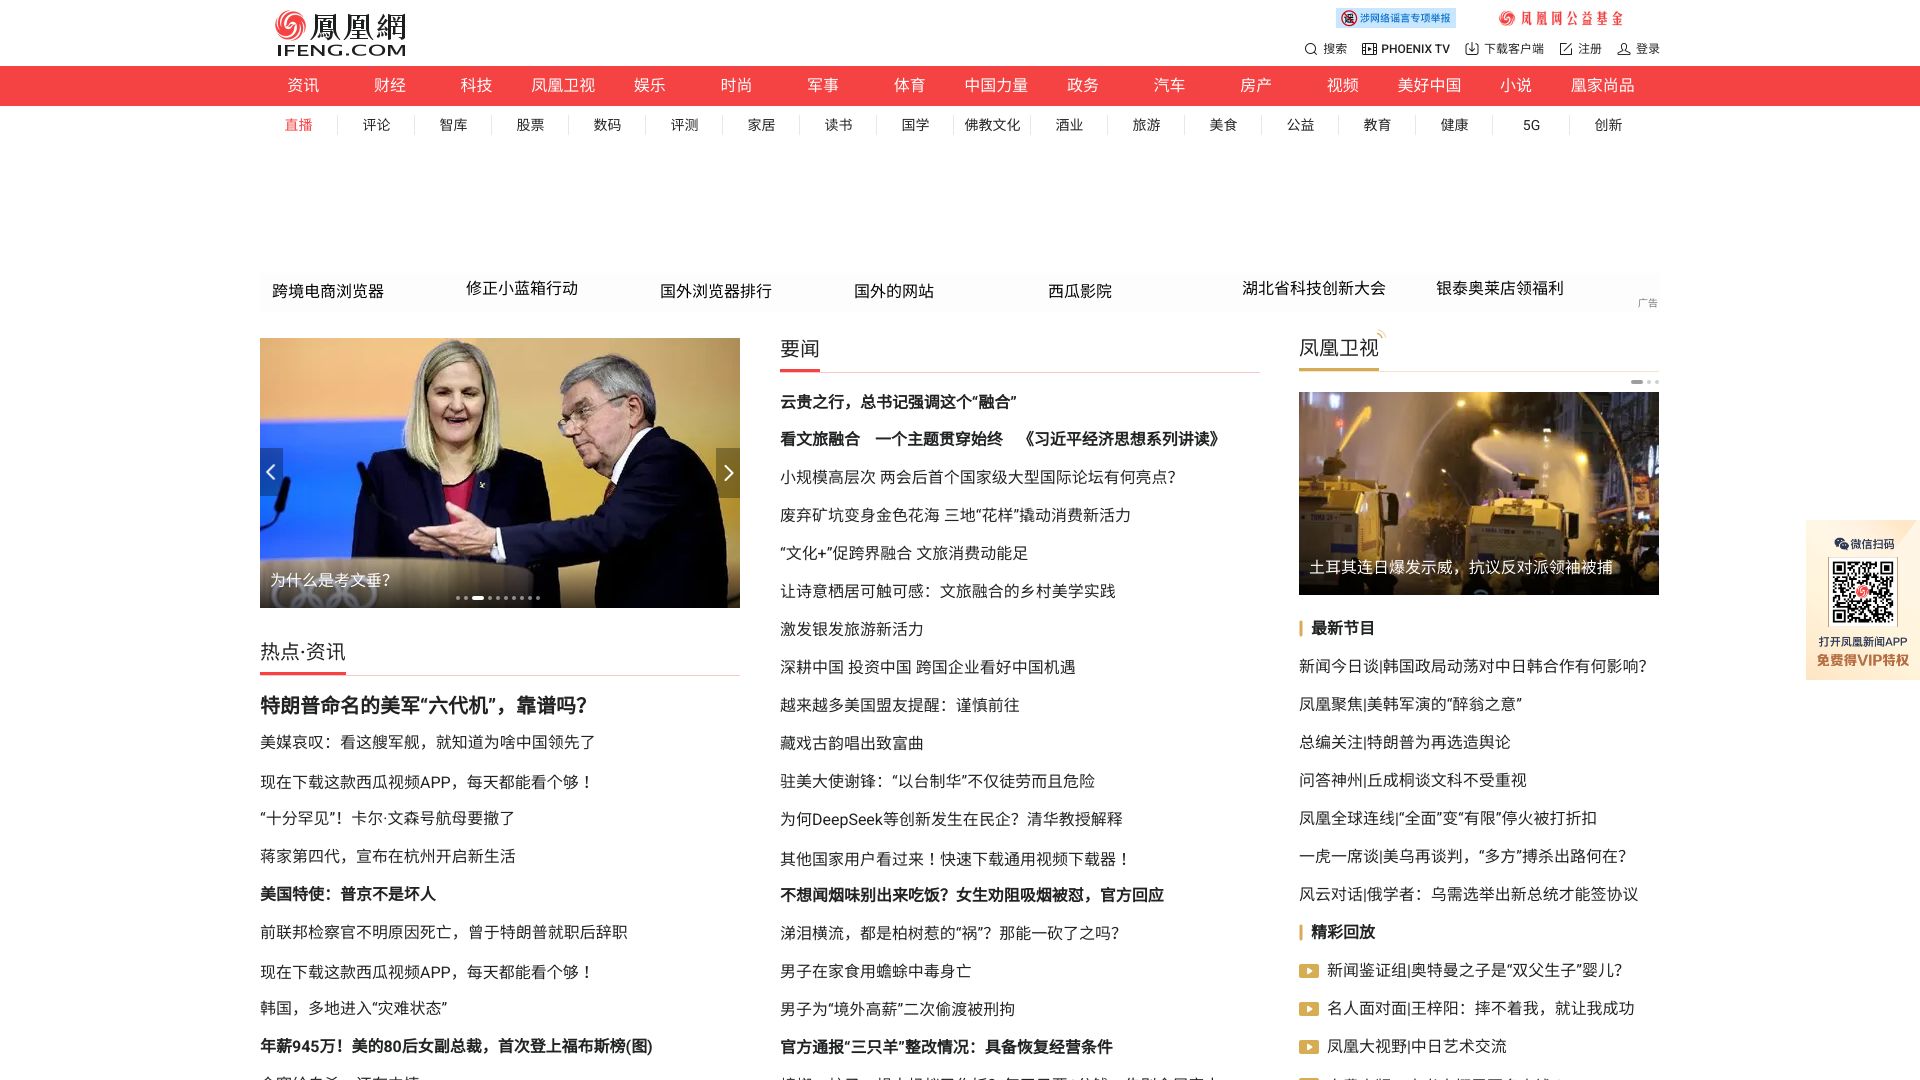Click the search magnifier icon
1920x1080 pixels.
point(1310,49)
